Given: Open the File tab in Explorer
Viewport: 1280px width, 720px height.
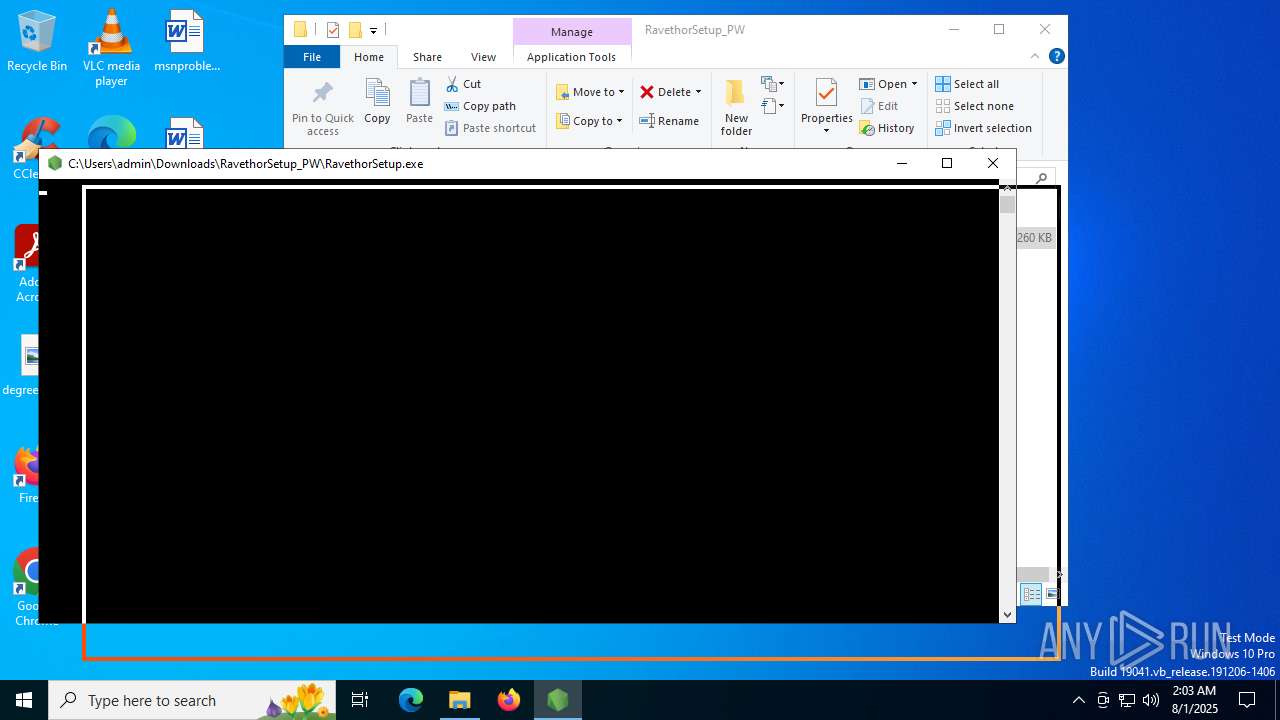Looking at the screenshot, I should 312,57.
